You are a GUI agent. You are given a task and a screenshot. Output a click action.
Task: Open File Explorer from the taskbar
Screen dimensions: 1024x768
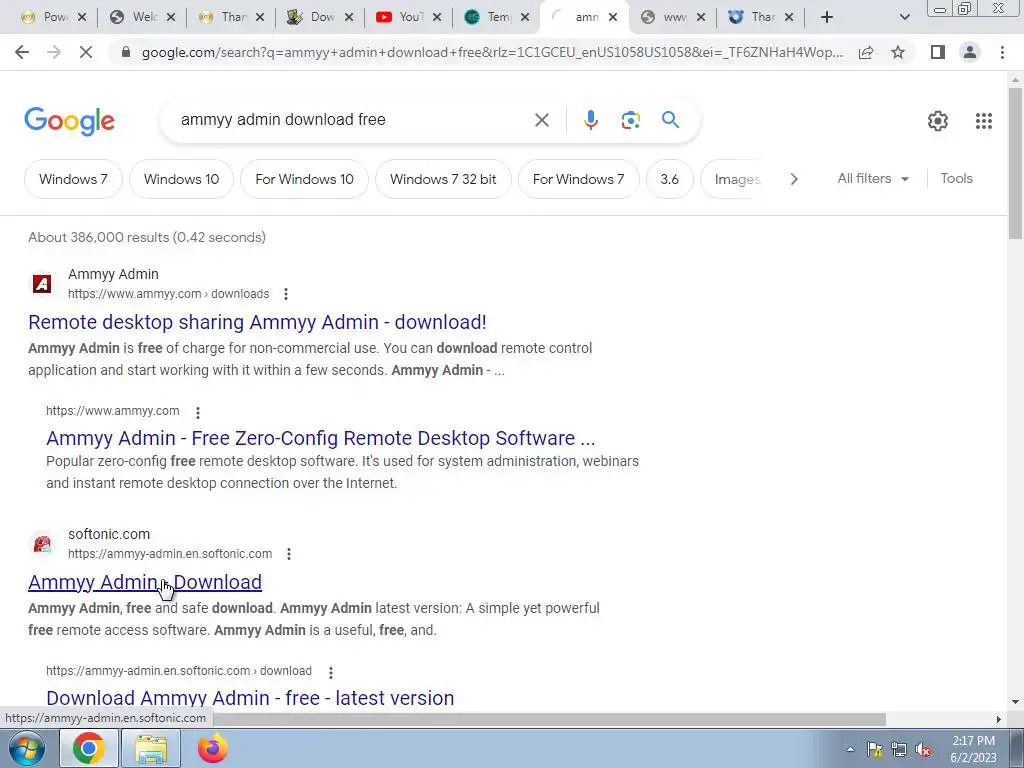click(x=151, y=748)
